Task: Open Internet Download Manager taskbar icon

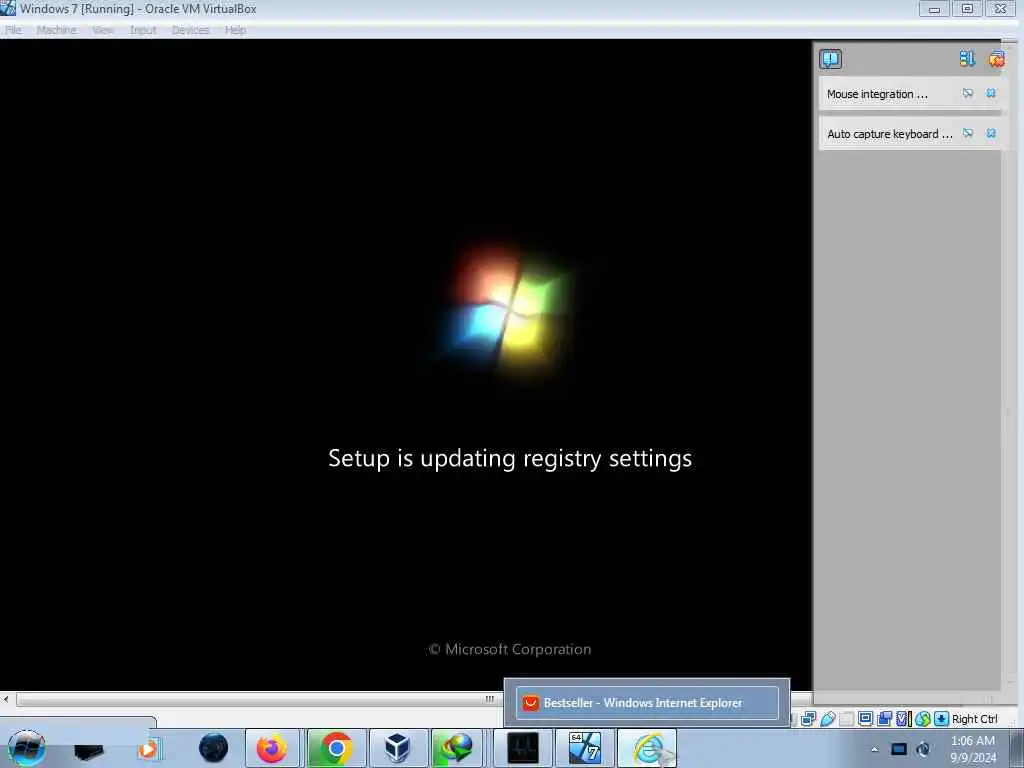Action: point(456,748)
